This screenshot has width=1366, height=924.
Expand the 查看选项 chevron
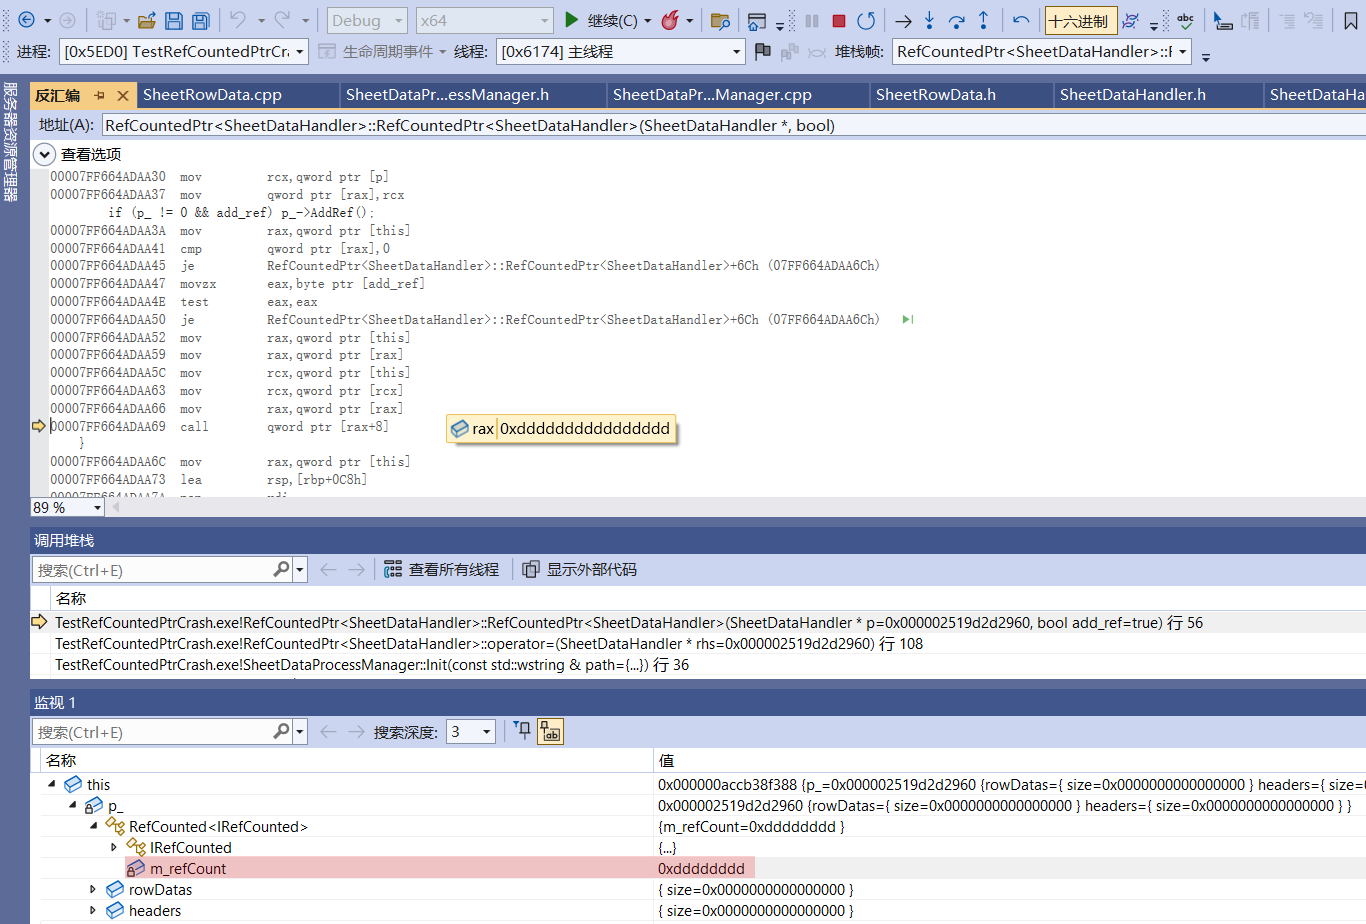click(x=44, y=154)
